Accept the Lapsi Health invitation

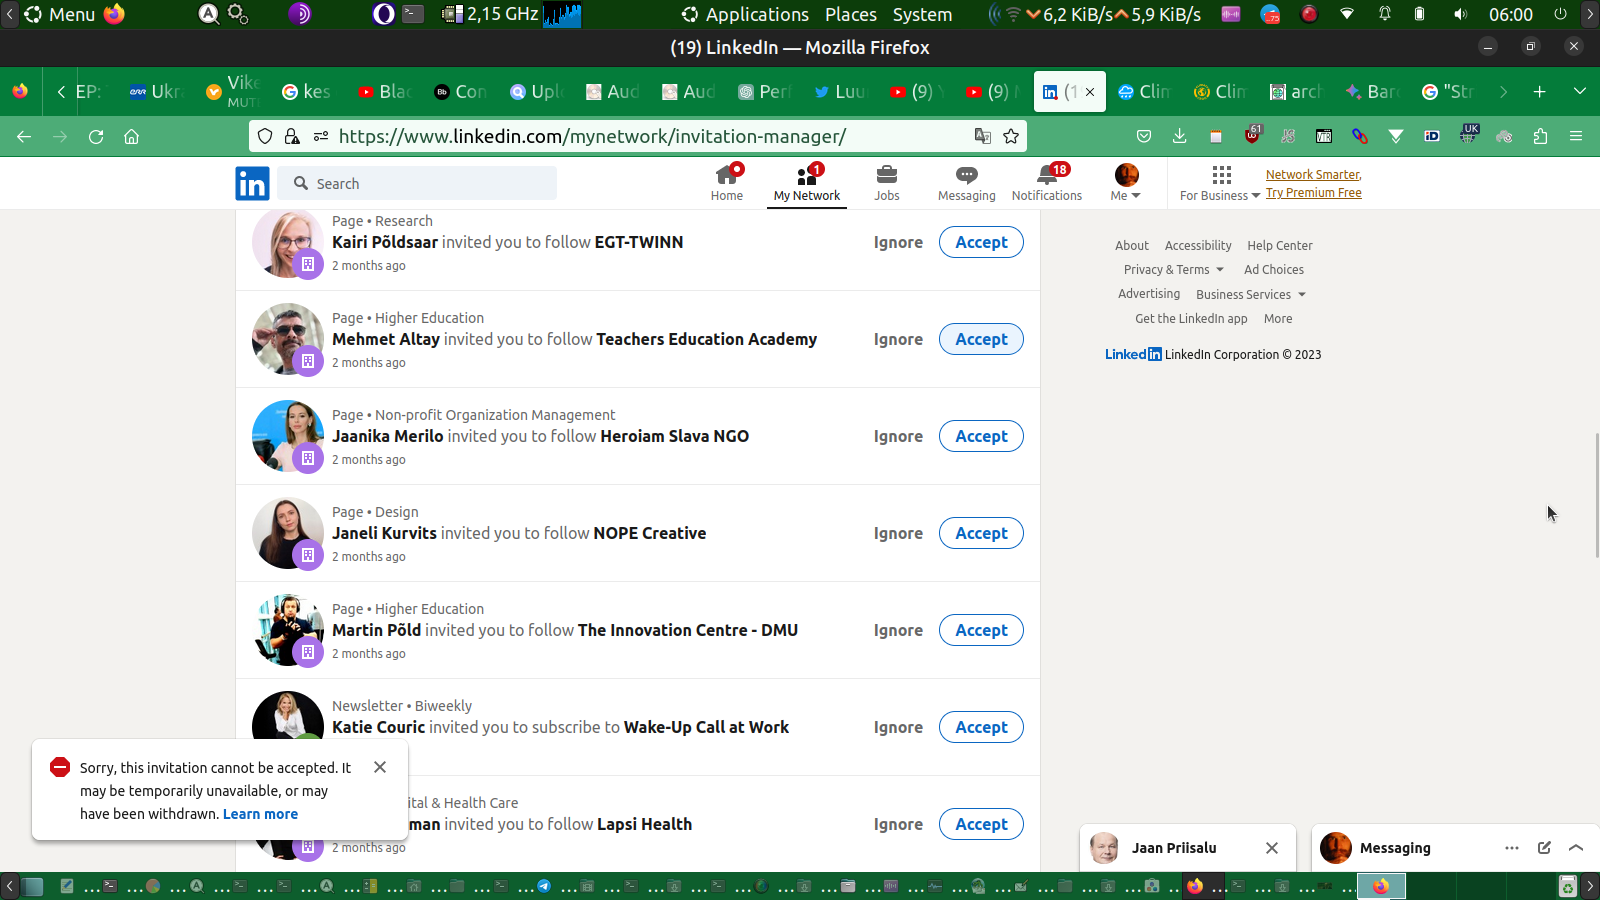coord(981,824)
